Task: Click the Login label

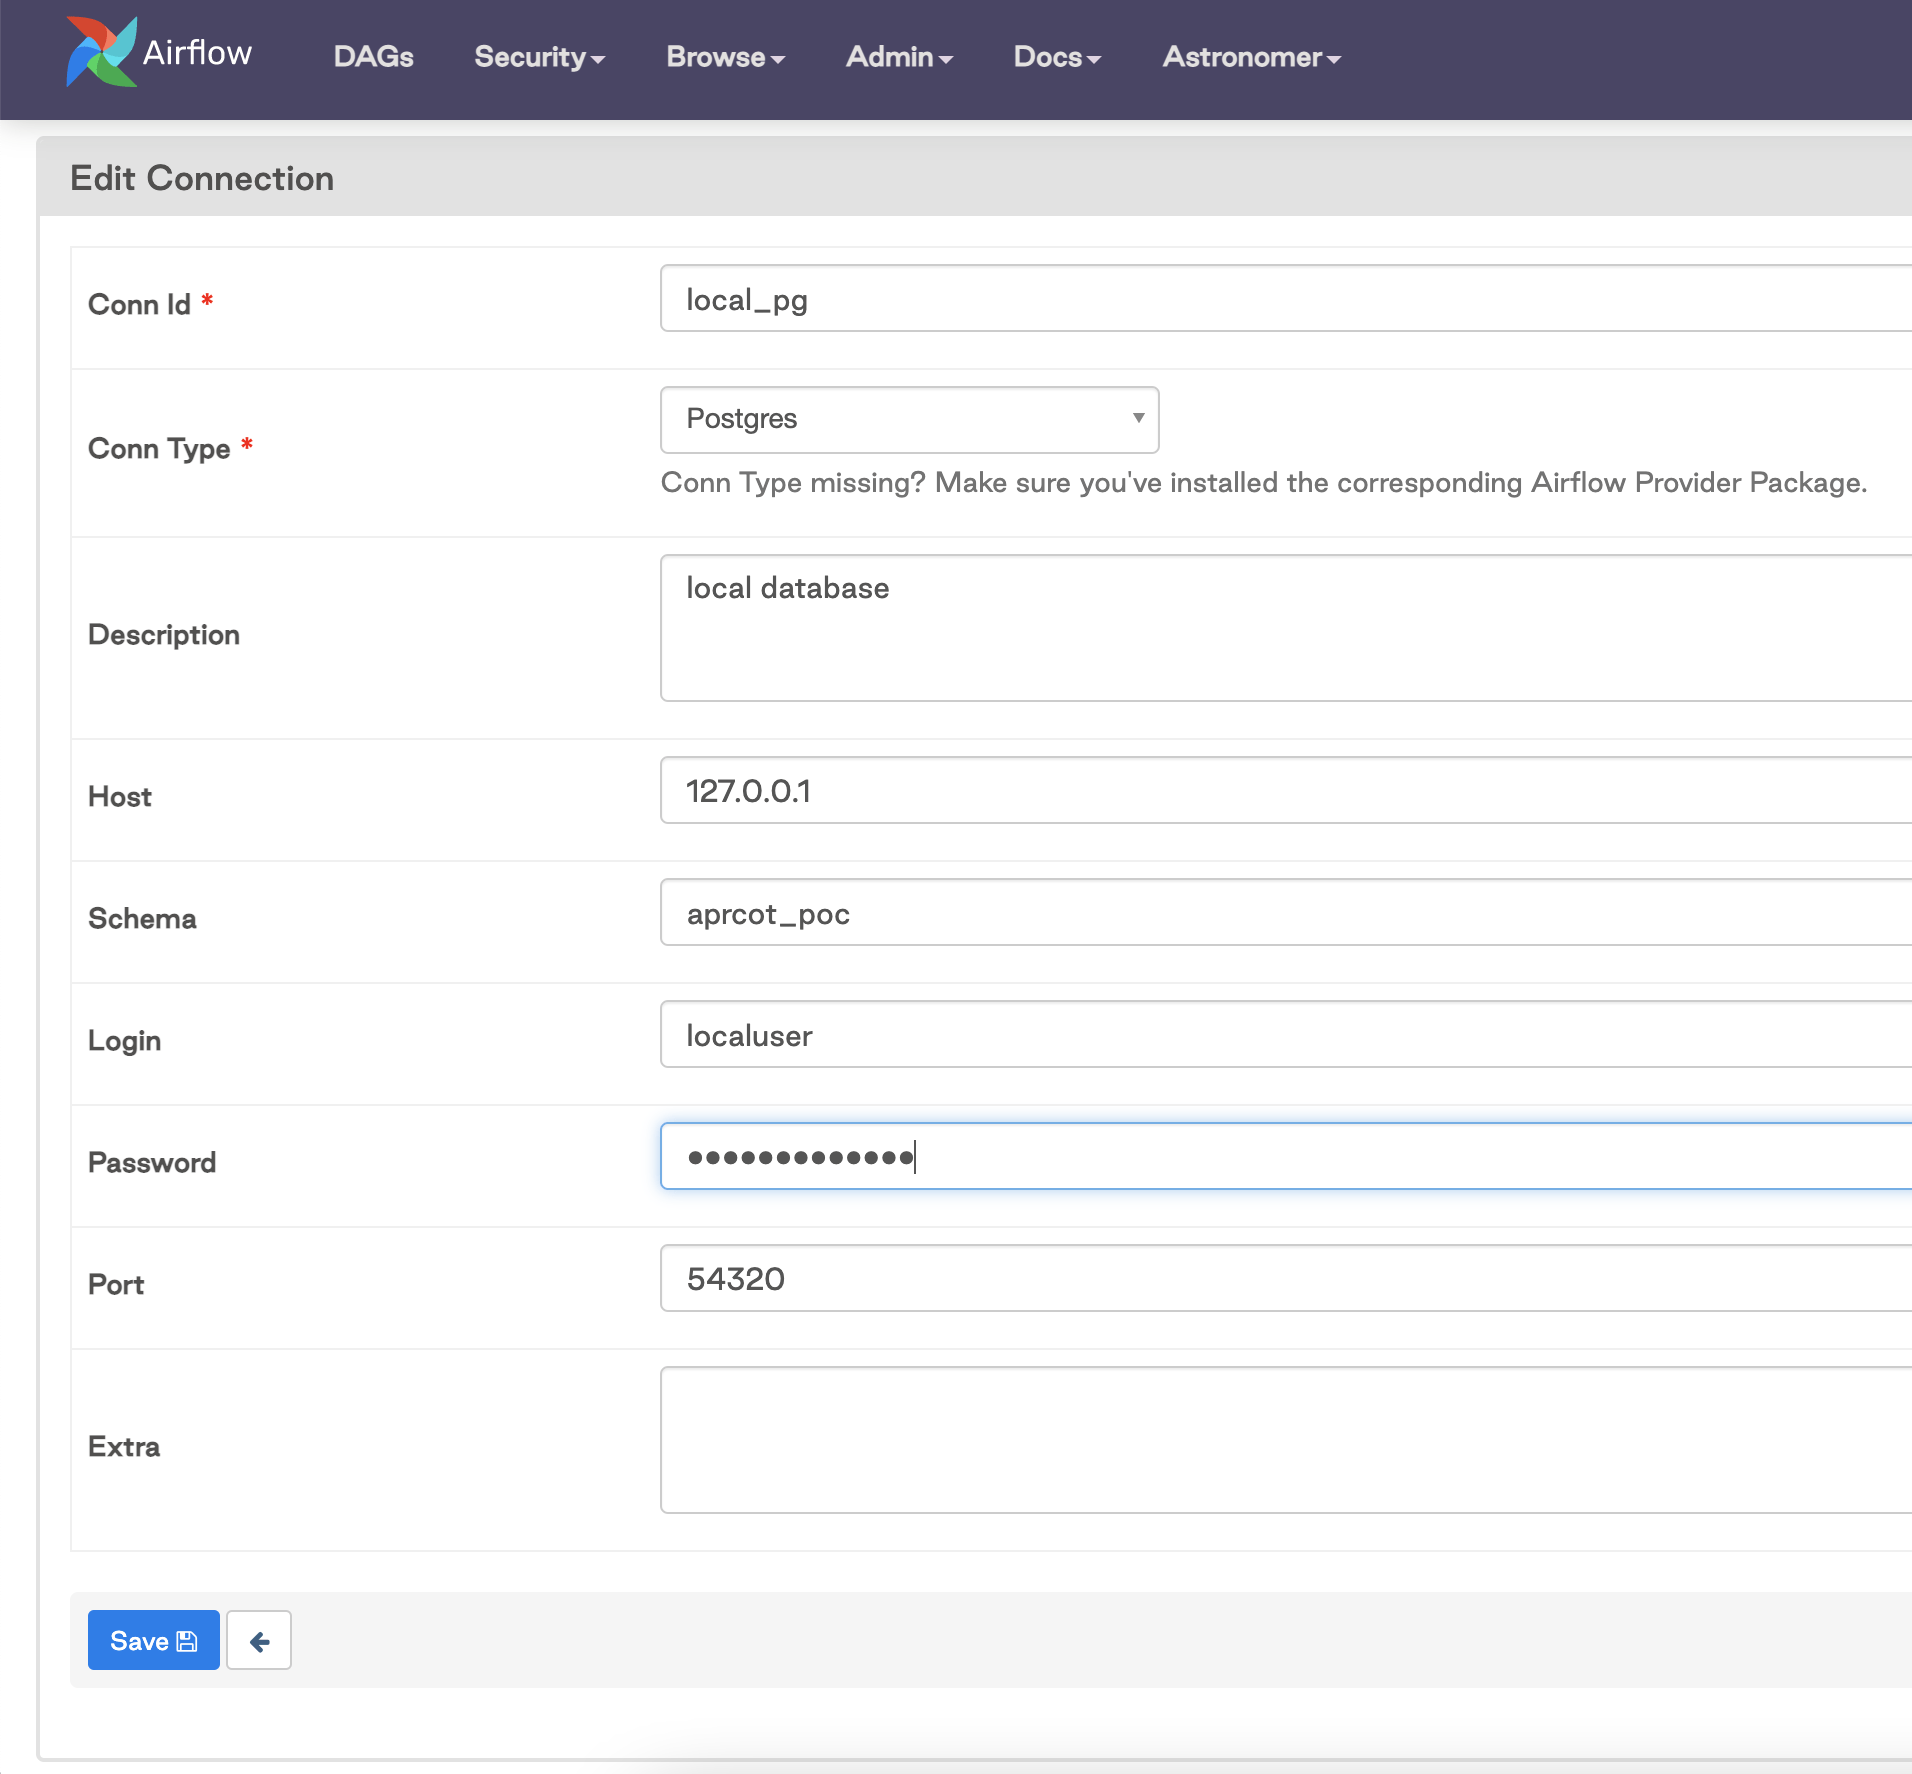Action: [124, 1041]
